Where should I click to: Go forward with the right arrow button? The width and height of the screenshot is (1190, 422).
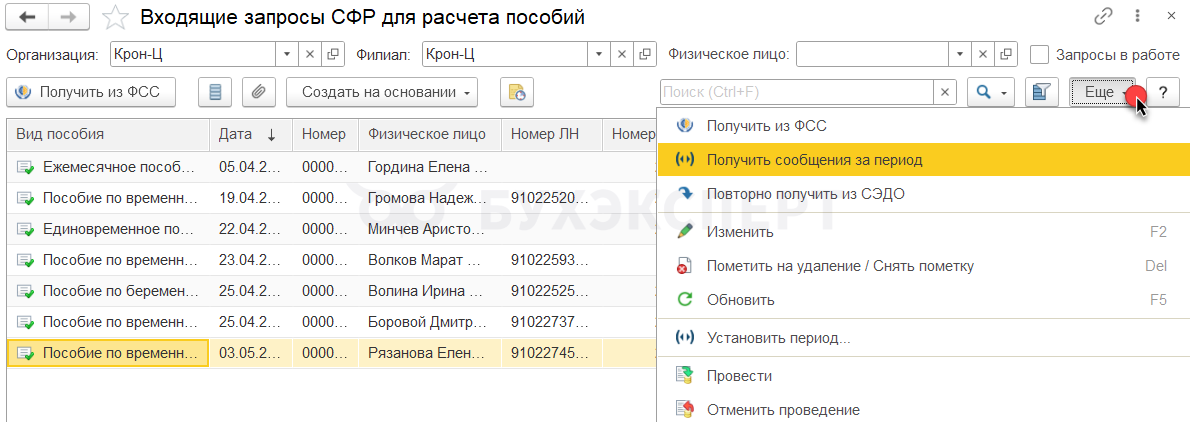68,17
